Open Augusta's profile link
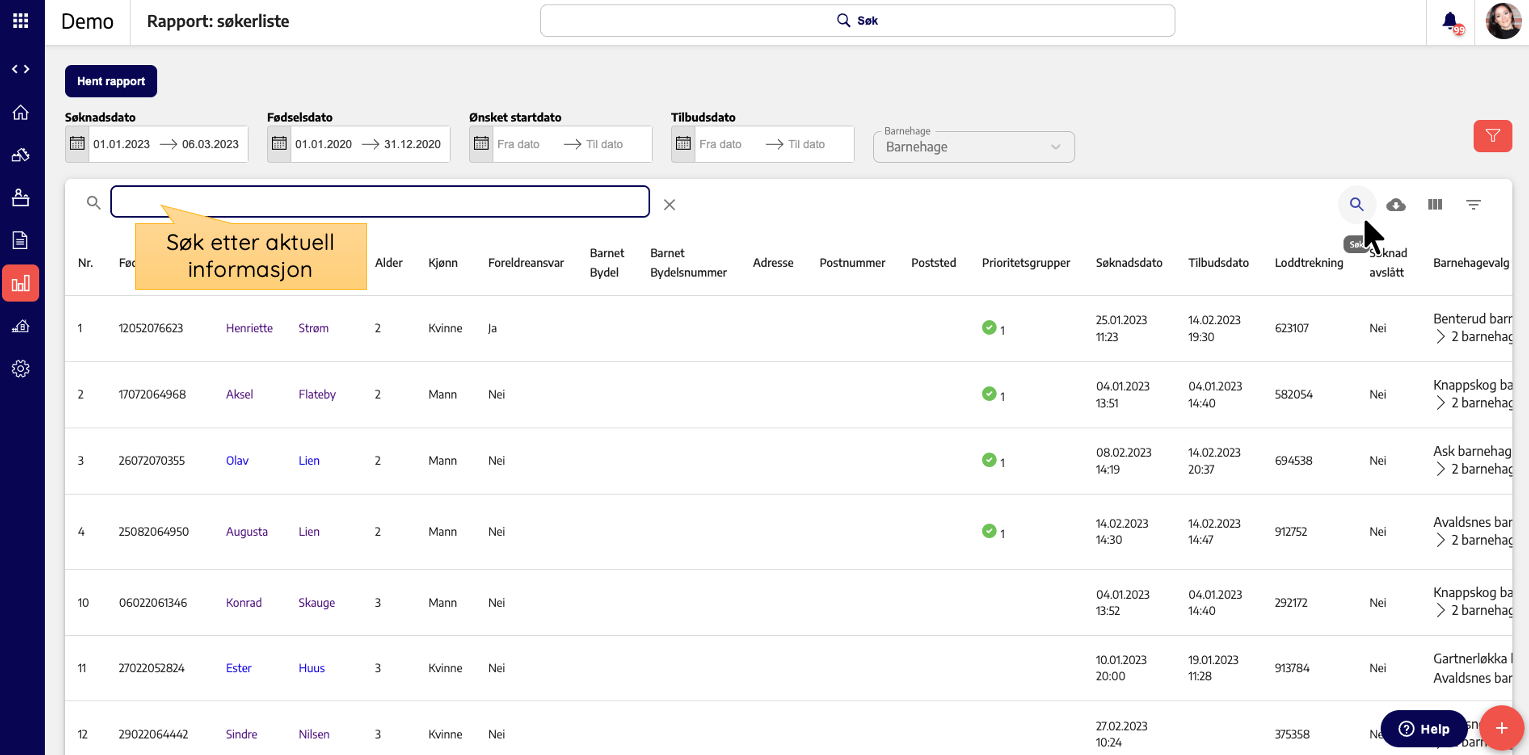Image resolution: width=1529 pixels, height=755 pixels. [247, 532]
